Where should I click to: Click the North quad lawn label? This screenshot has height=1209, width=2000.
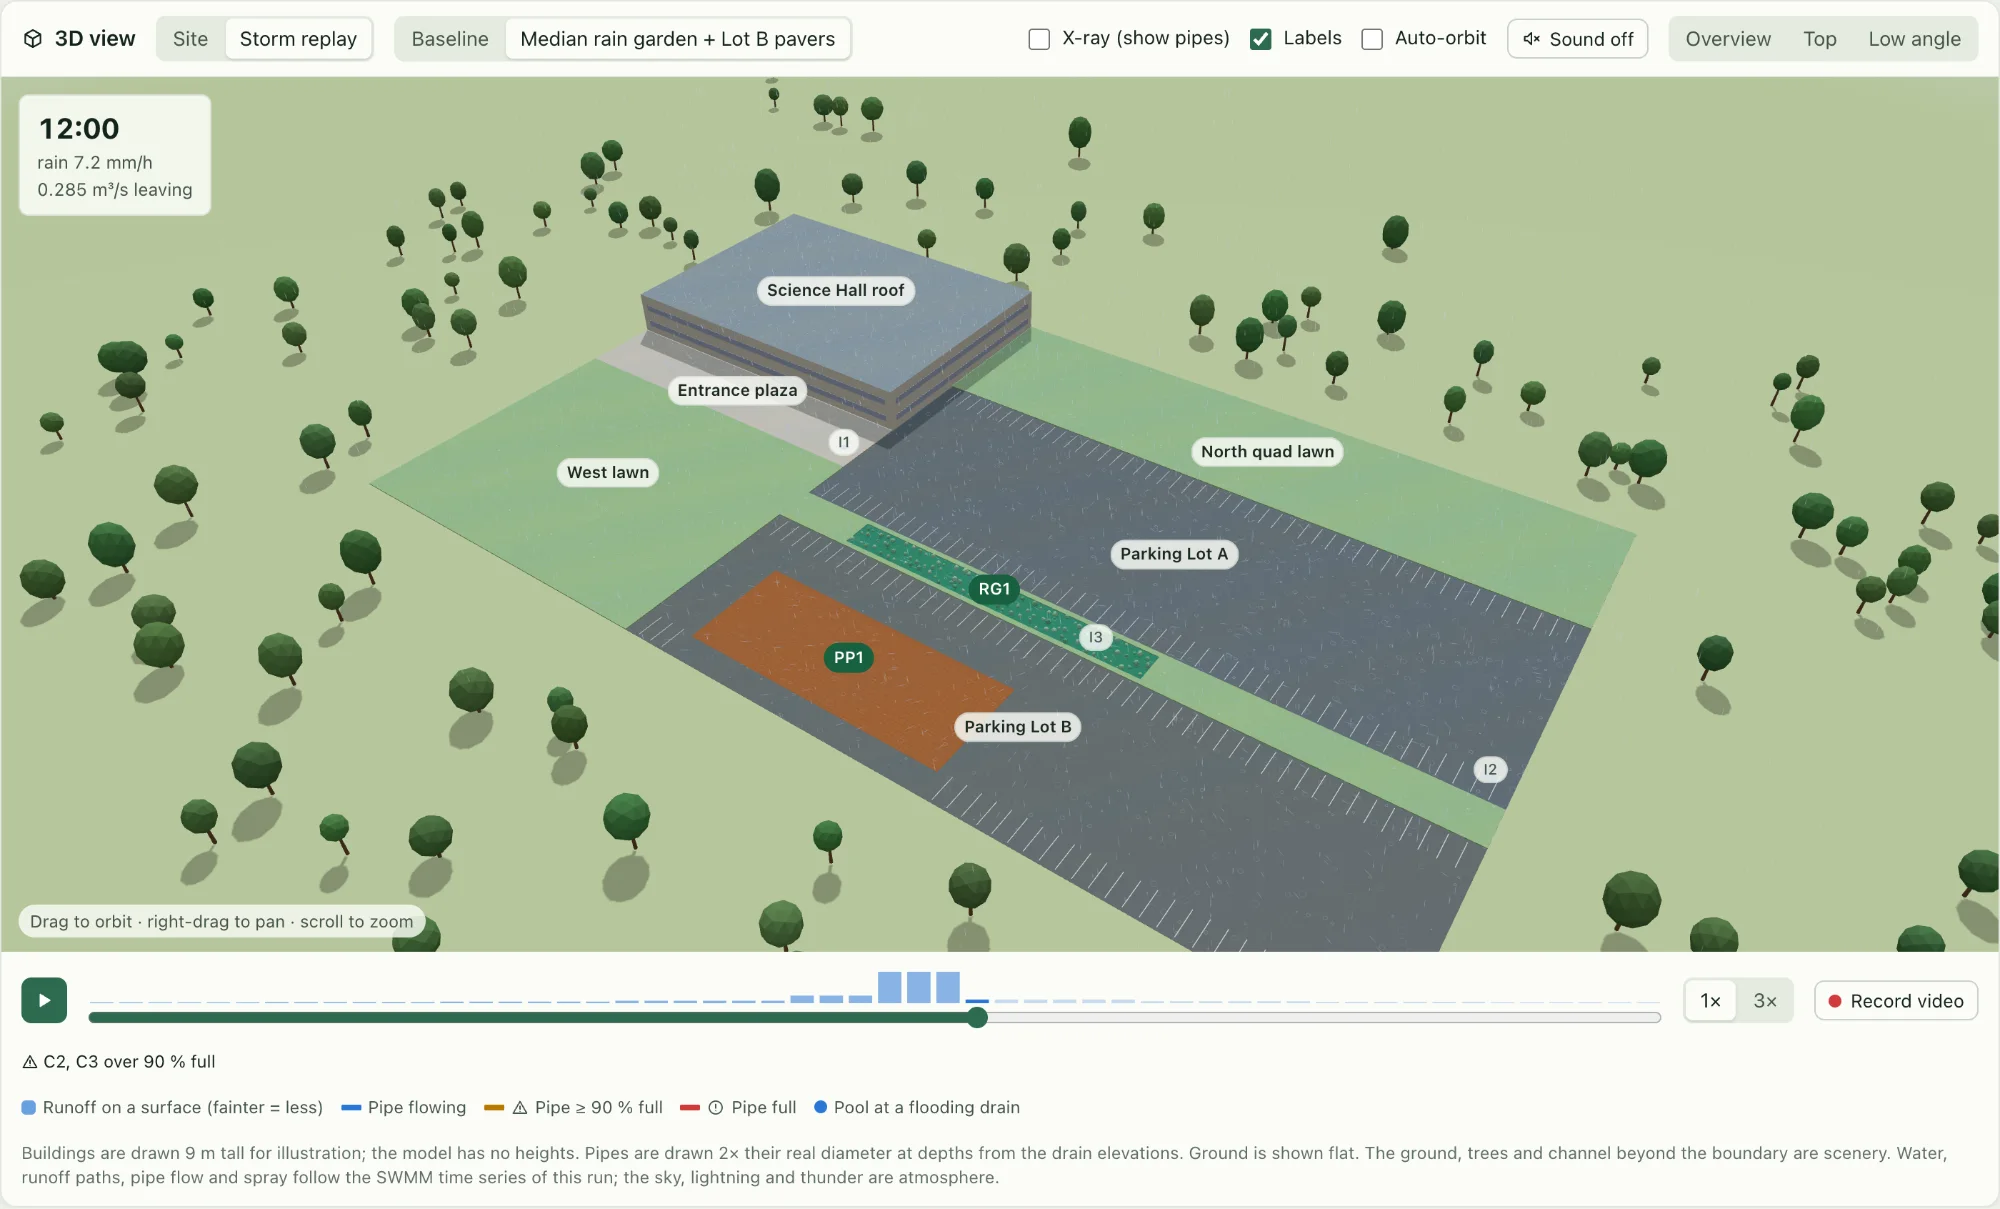pyautogui.click(x=1267, y=451)
